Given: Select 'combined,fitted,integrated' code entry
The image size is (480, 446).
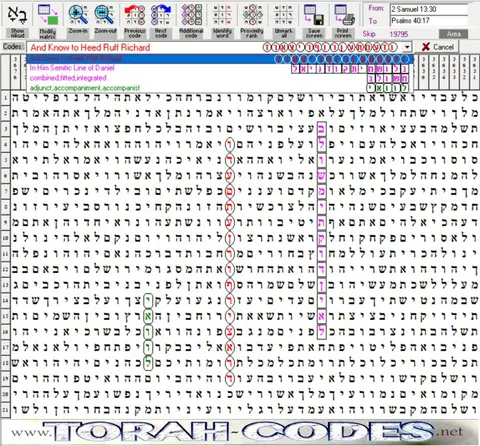Looking at the screenshot, I should (220, 78).
